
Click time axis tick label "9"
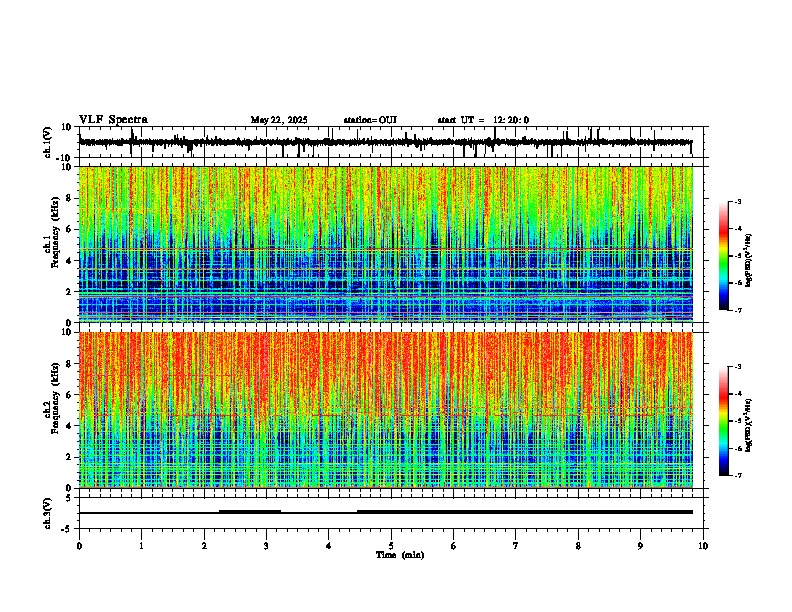pyautogui.click(x=640, y=546)
